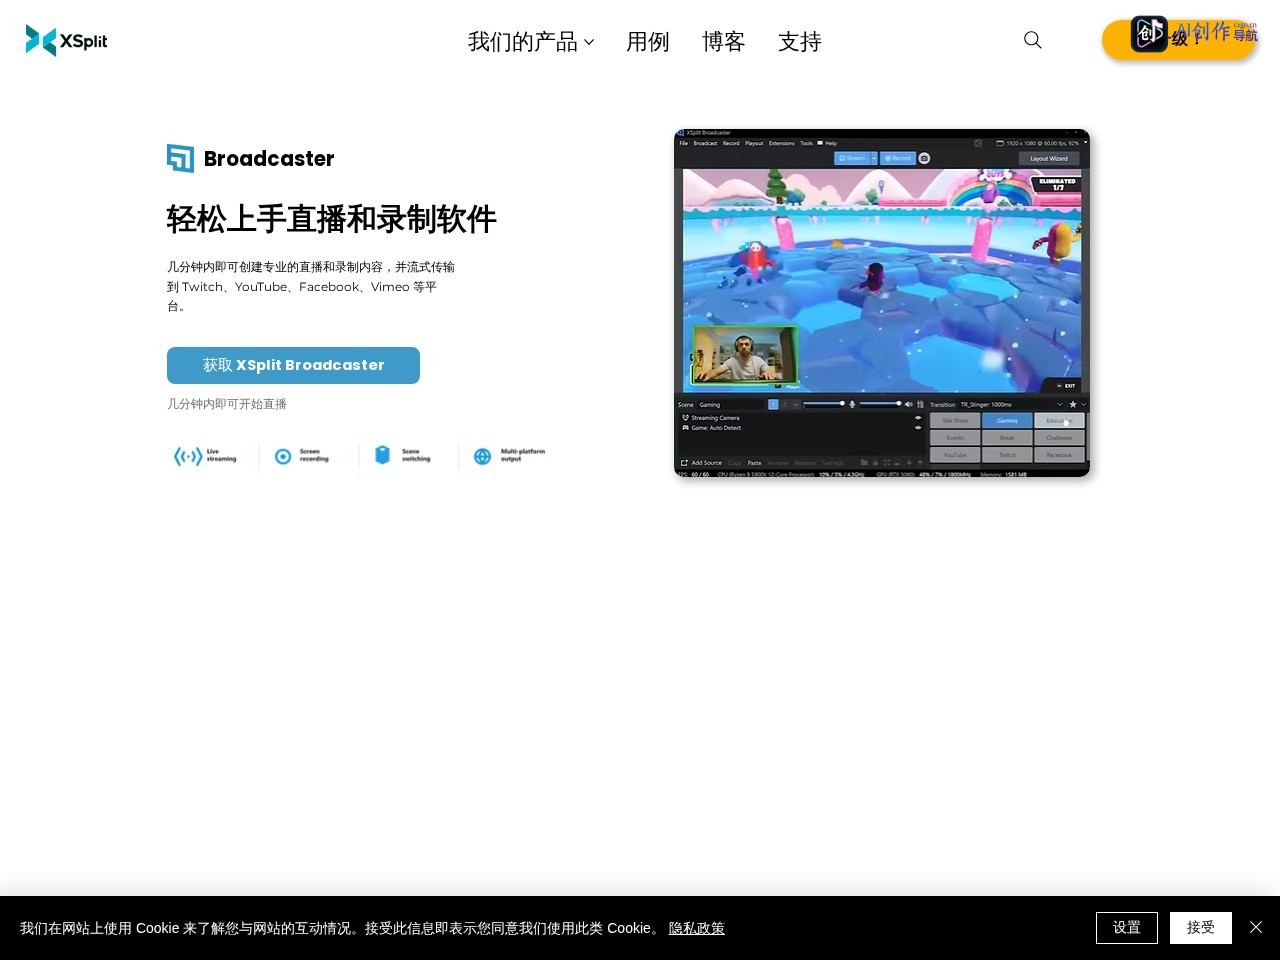Open the 博客 navigation item
The height and width of the screenshot is (960, 1280).
tap(724, 41)
